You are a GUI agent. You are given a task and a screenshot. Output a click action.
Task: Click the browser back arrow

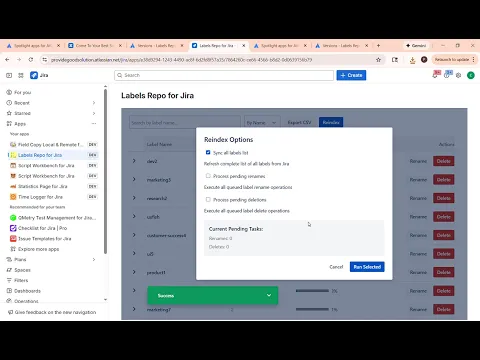pyautogui.click(x=7, y=60)
